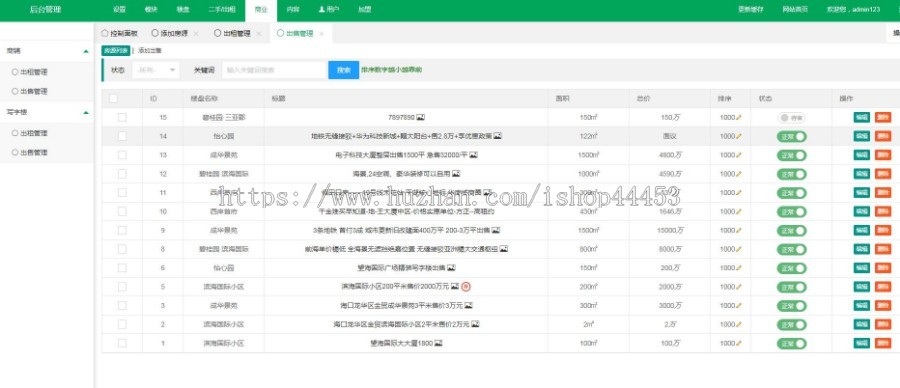Image resolution: width=900 pixels, height=388 pixels.
Task: Edit sort order pencil for ID 8
Action: click(739, 250)
